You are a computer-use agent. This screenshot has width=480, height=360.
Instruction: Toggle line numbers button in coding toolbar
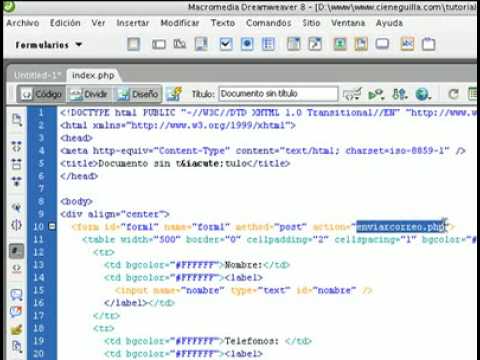click(17, 252)
